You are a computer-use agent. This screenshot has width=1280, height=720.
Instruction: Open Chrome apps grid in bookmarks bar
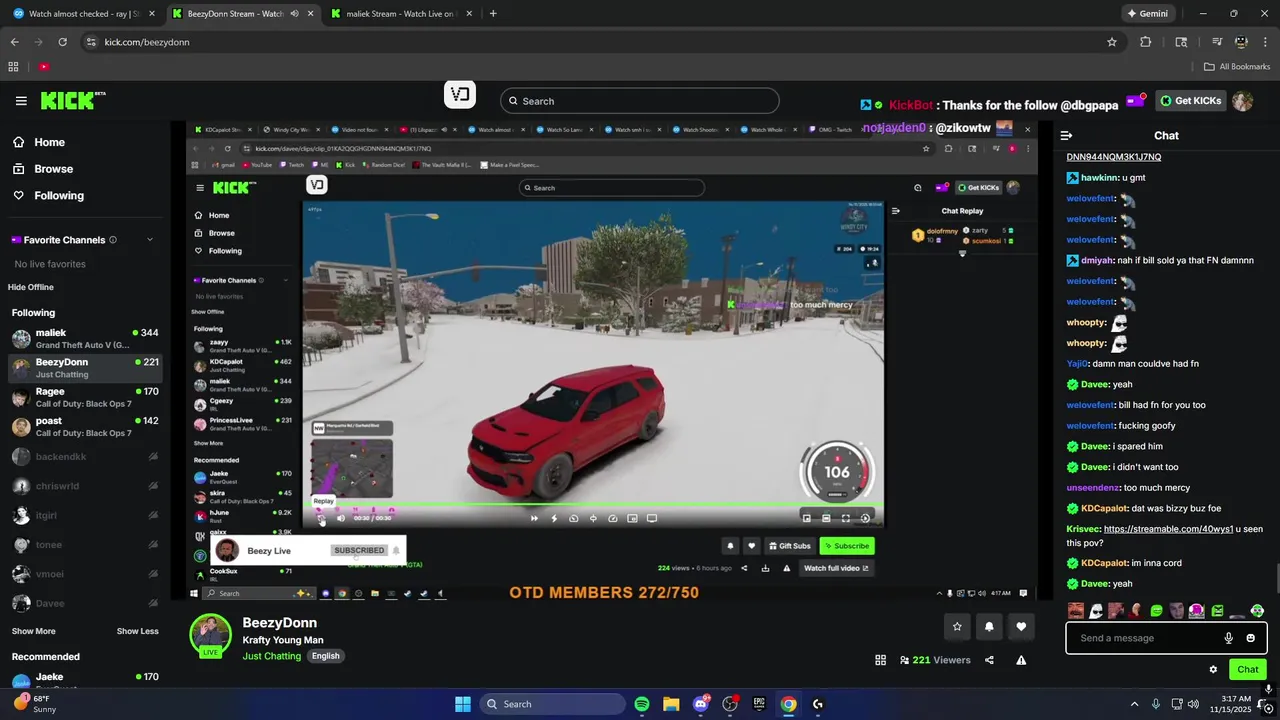point(13,67)
